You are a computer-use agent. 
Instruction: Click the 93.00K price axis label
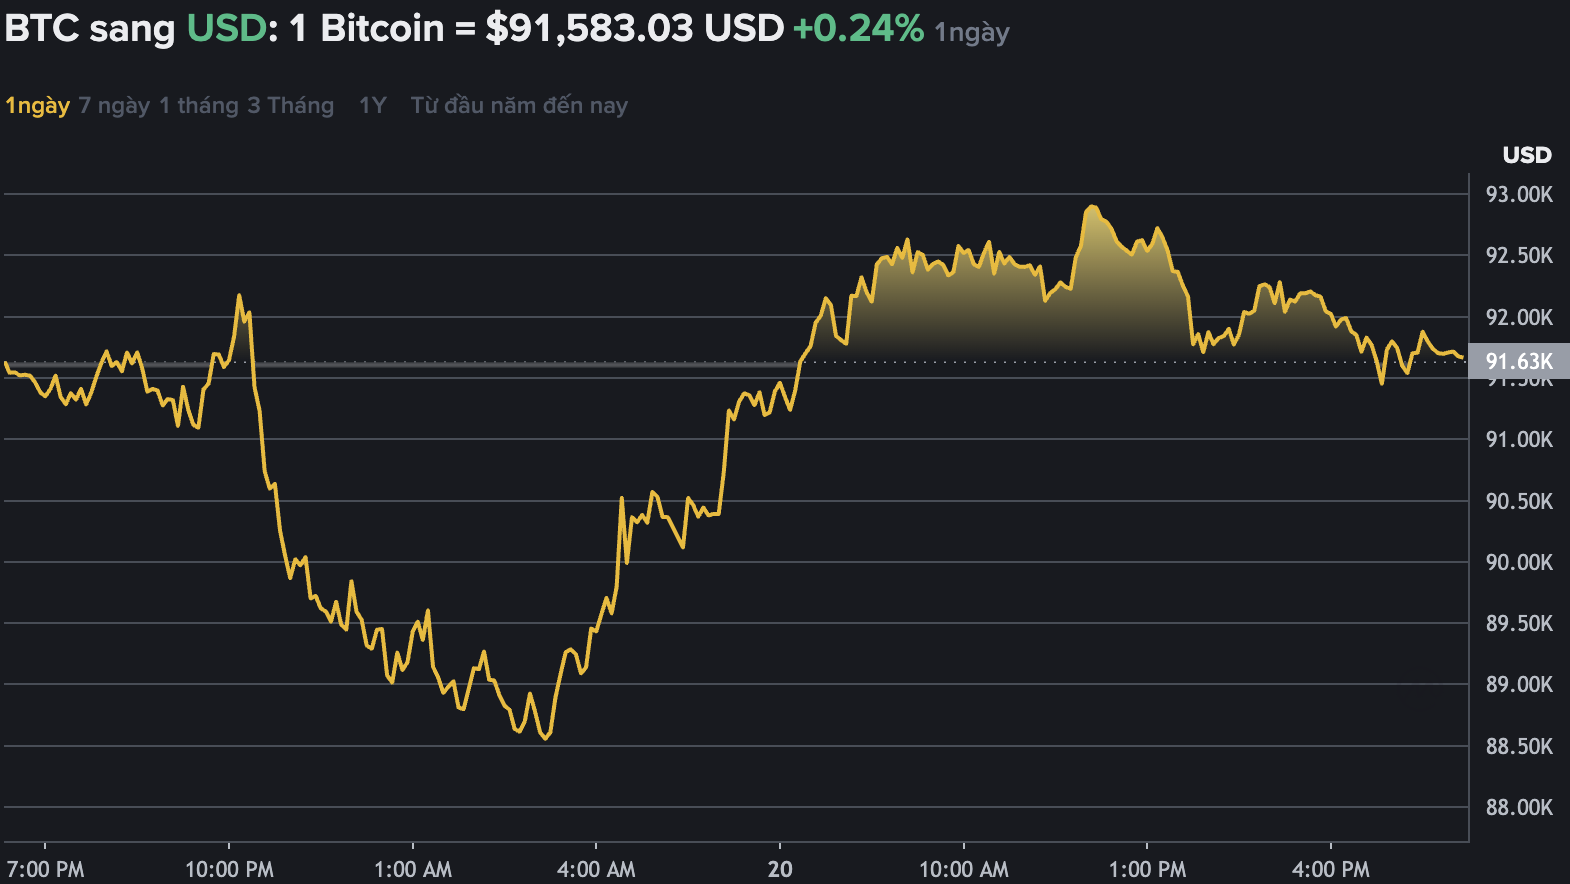[x=1520, y=195]
